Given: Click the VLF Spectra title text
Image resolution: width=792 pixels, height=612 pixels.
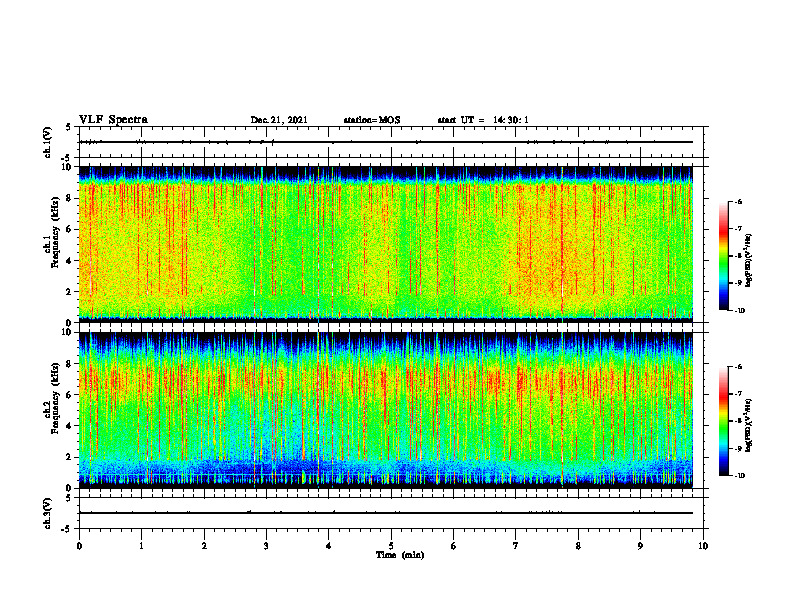Looking at the screenshot, I should click(x=113, y=120).
